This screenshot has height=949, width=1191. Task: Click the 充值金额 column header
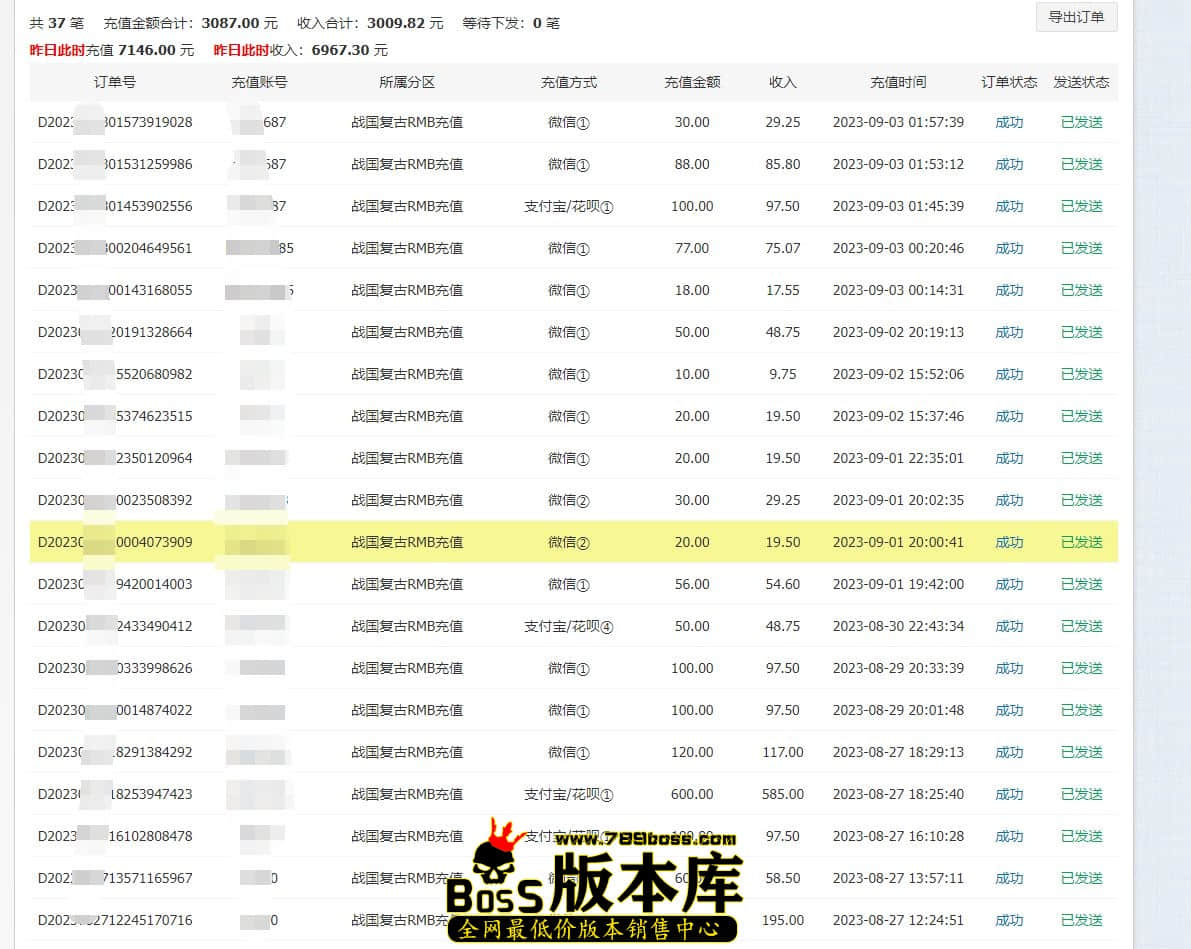coord(692,82)
